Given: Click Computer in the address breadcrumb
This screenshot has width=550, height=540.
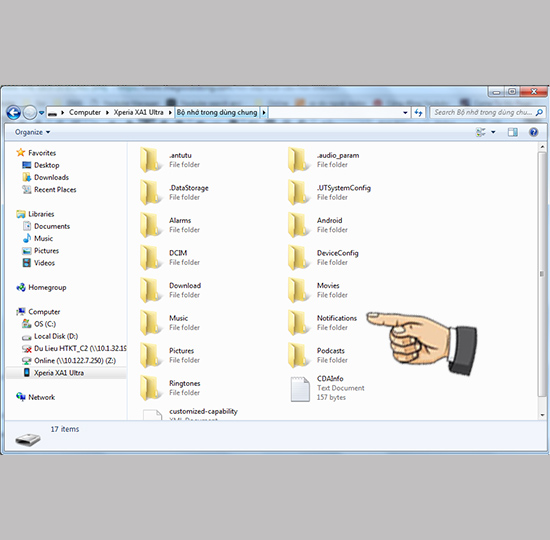Looking at the screenshot, I should [85, 112].
